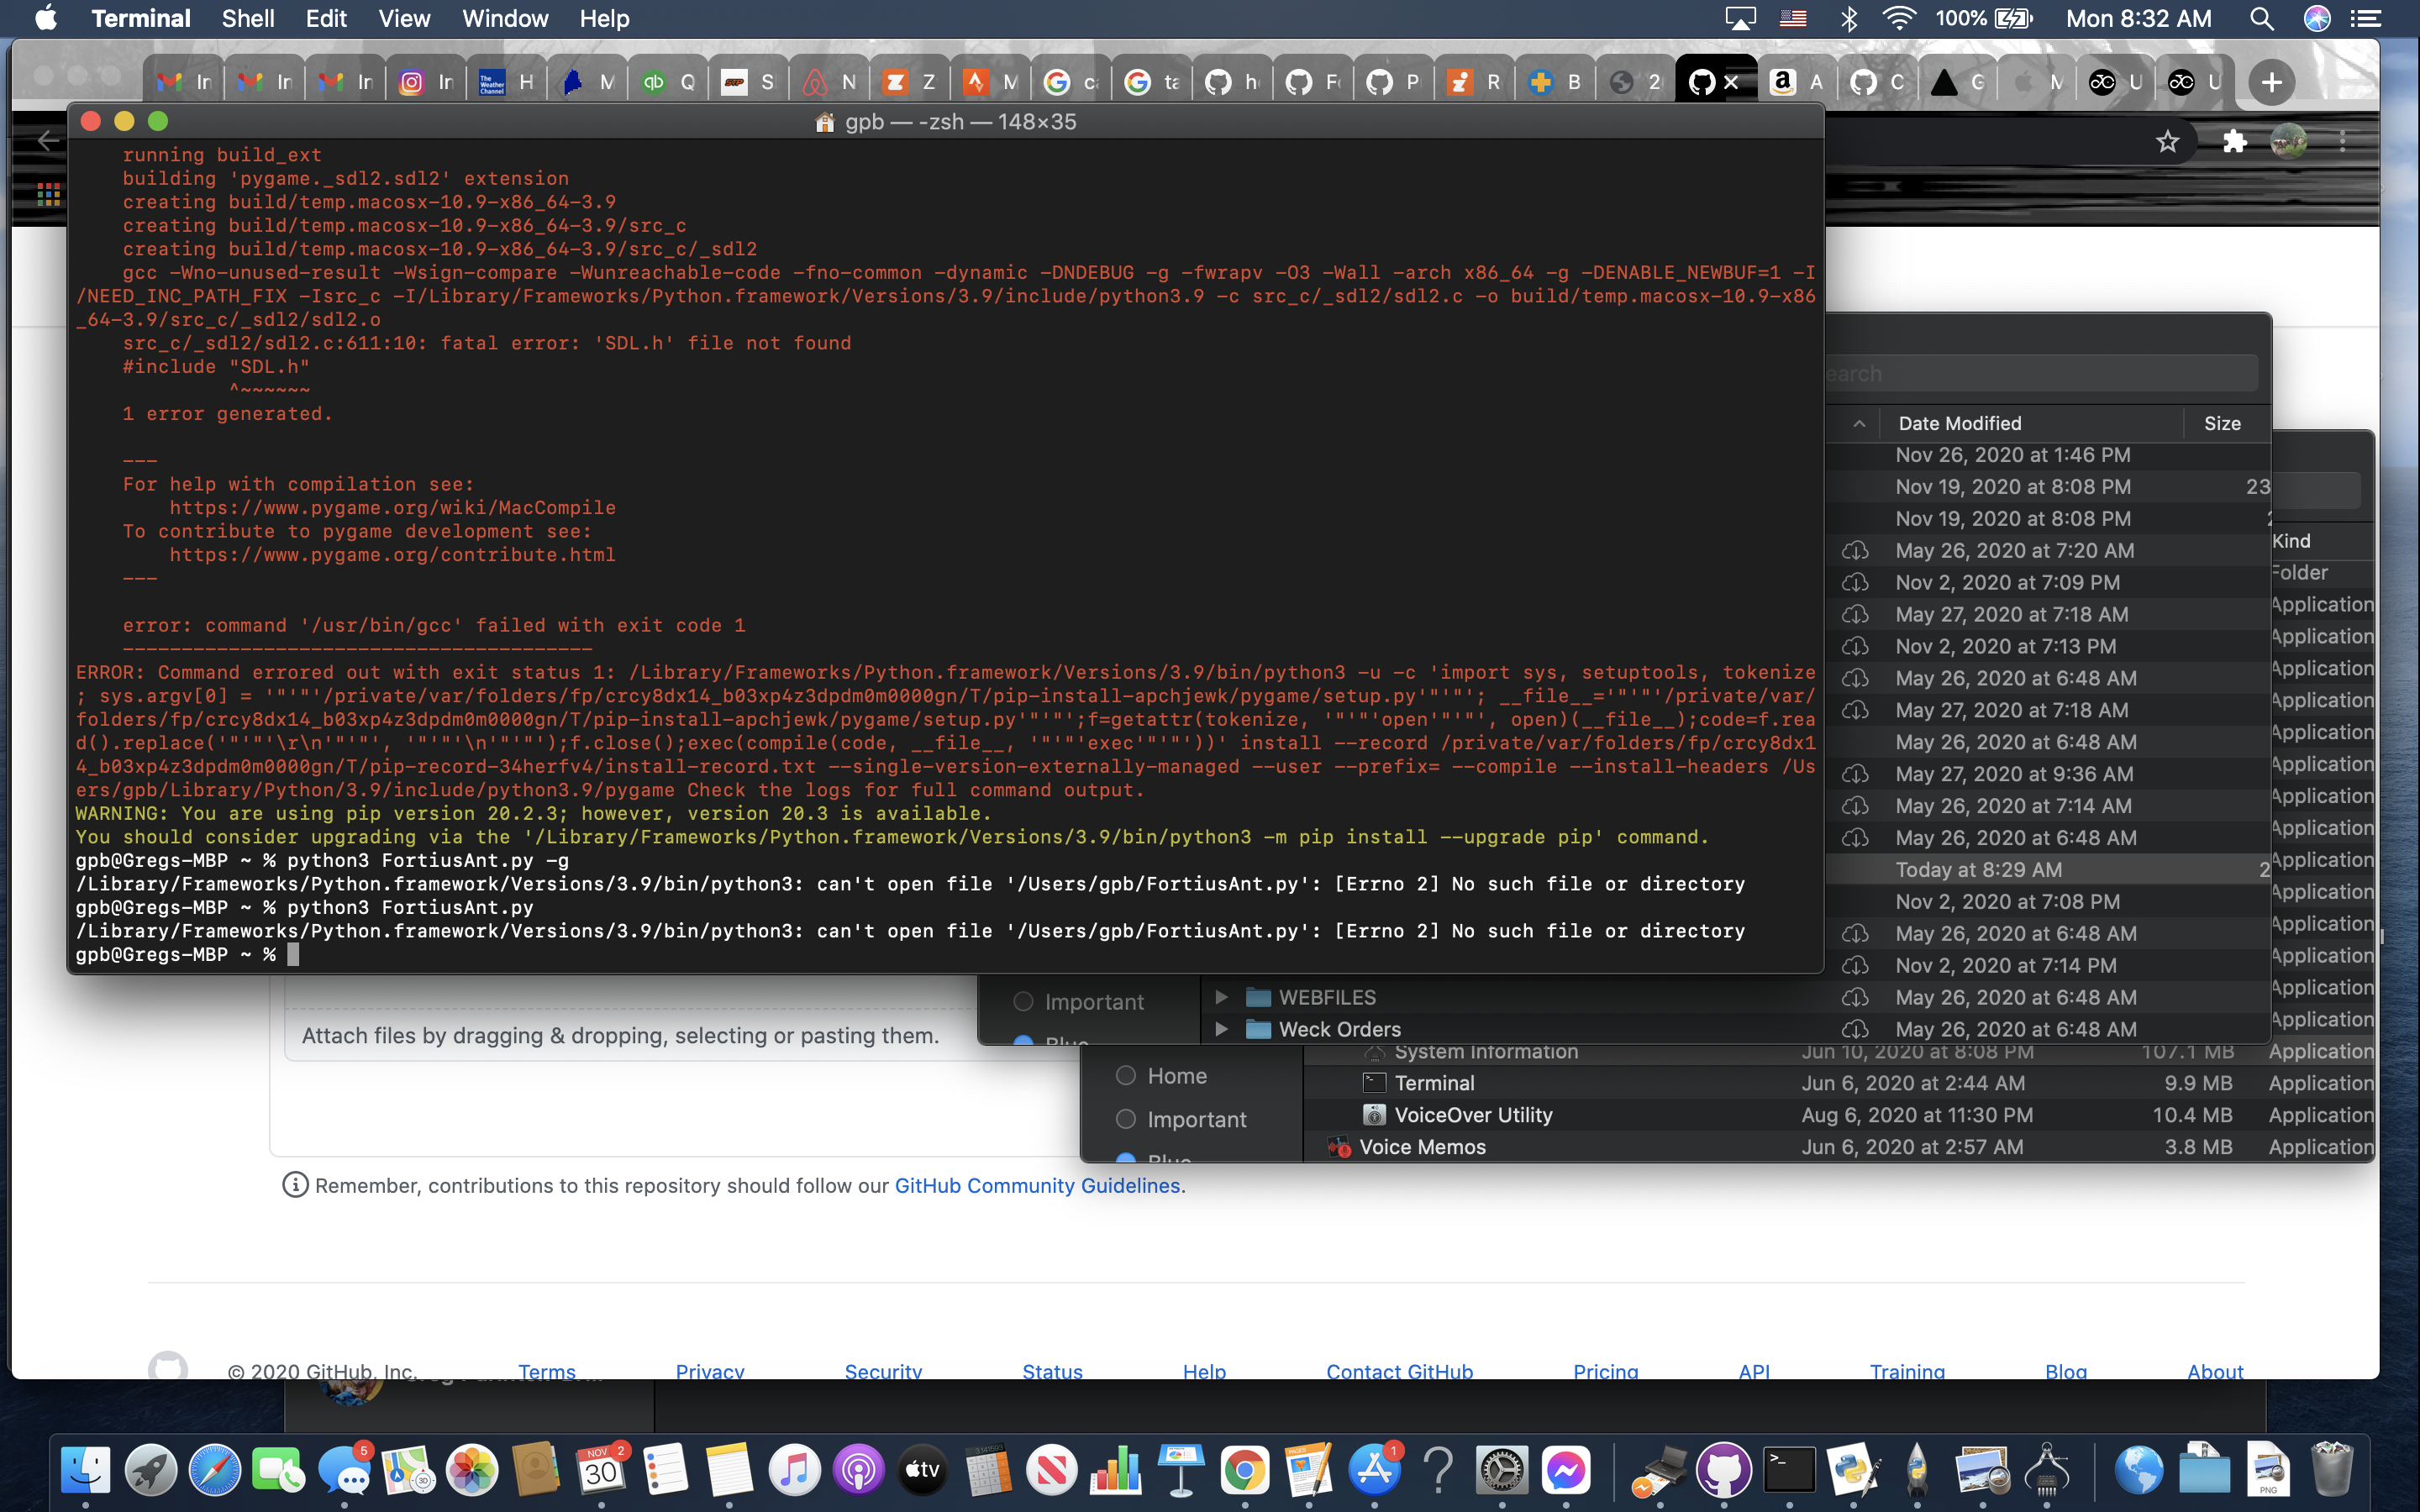Click the Wi-Fi icon in the menu bar
Screen dimensions: 2420x1512
click(x=1898, y=18)
